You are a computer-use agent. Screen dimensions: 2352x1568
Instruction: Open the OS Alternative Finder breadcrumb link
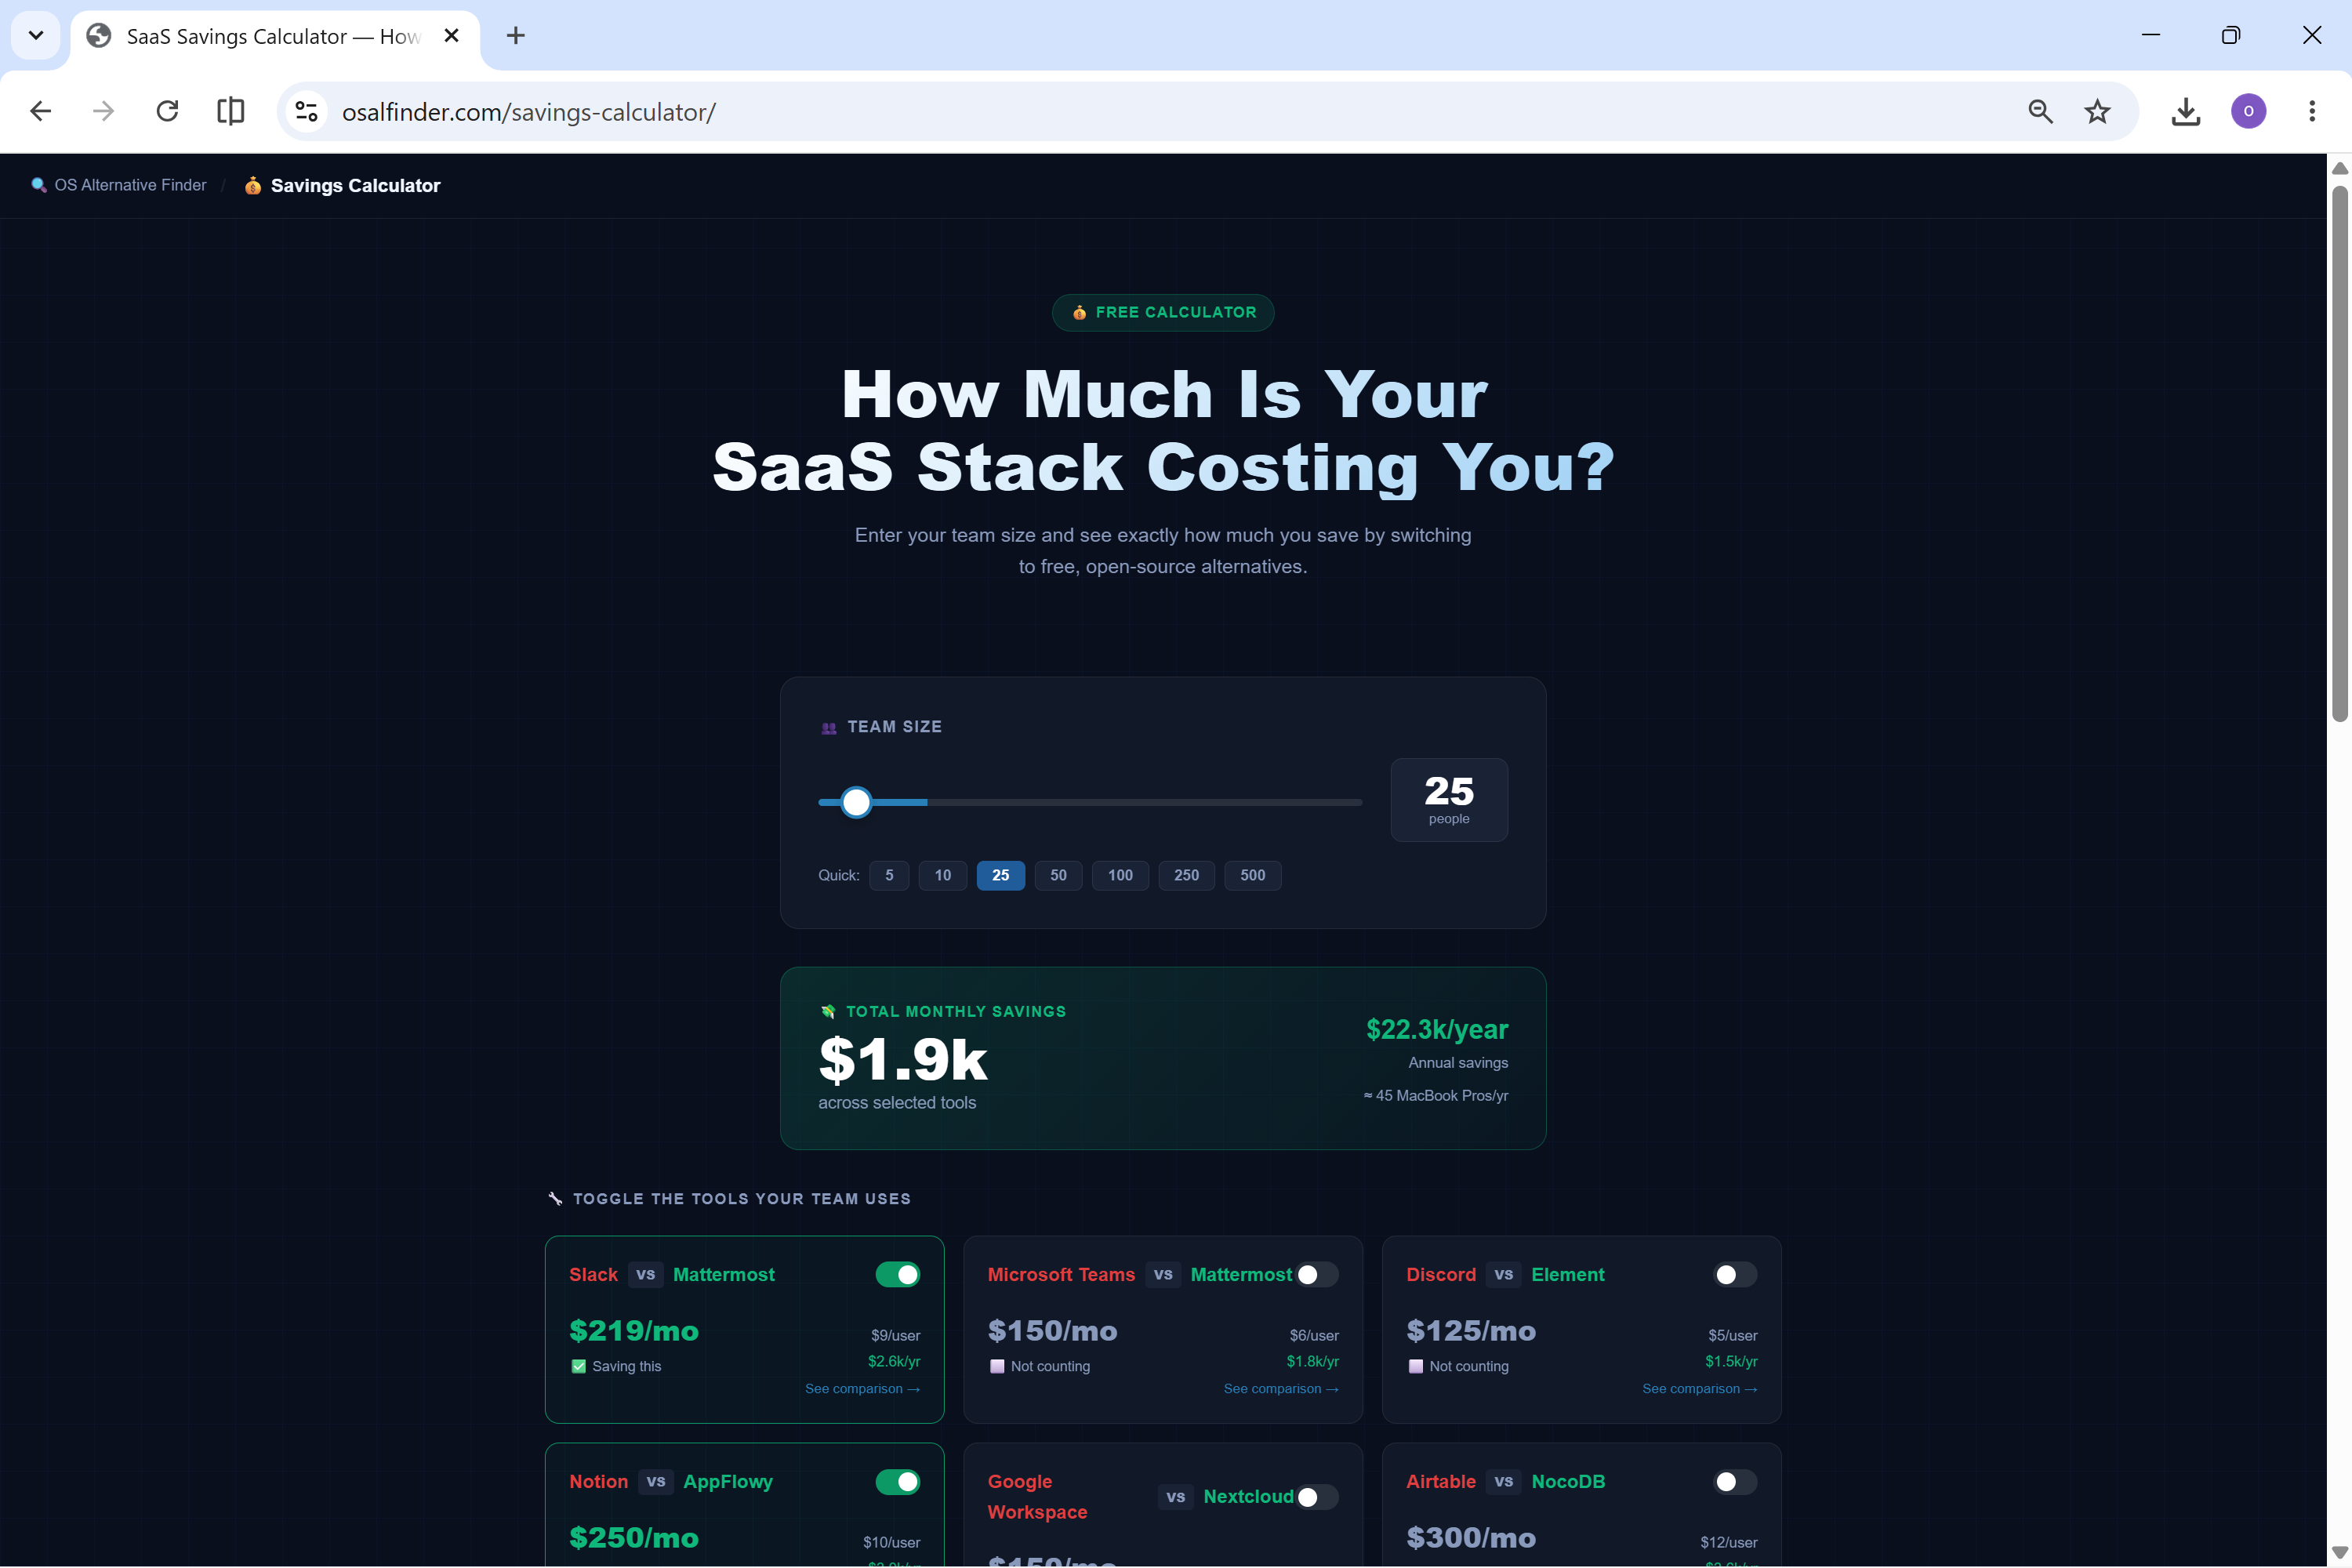click(119, 185)
